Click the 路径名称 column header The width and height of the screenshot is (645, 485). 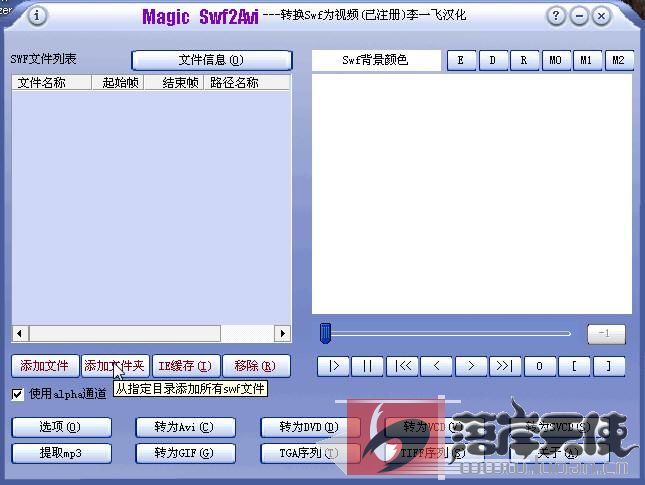(247, 83)
